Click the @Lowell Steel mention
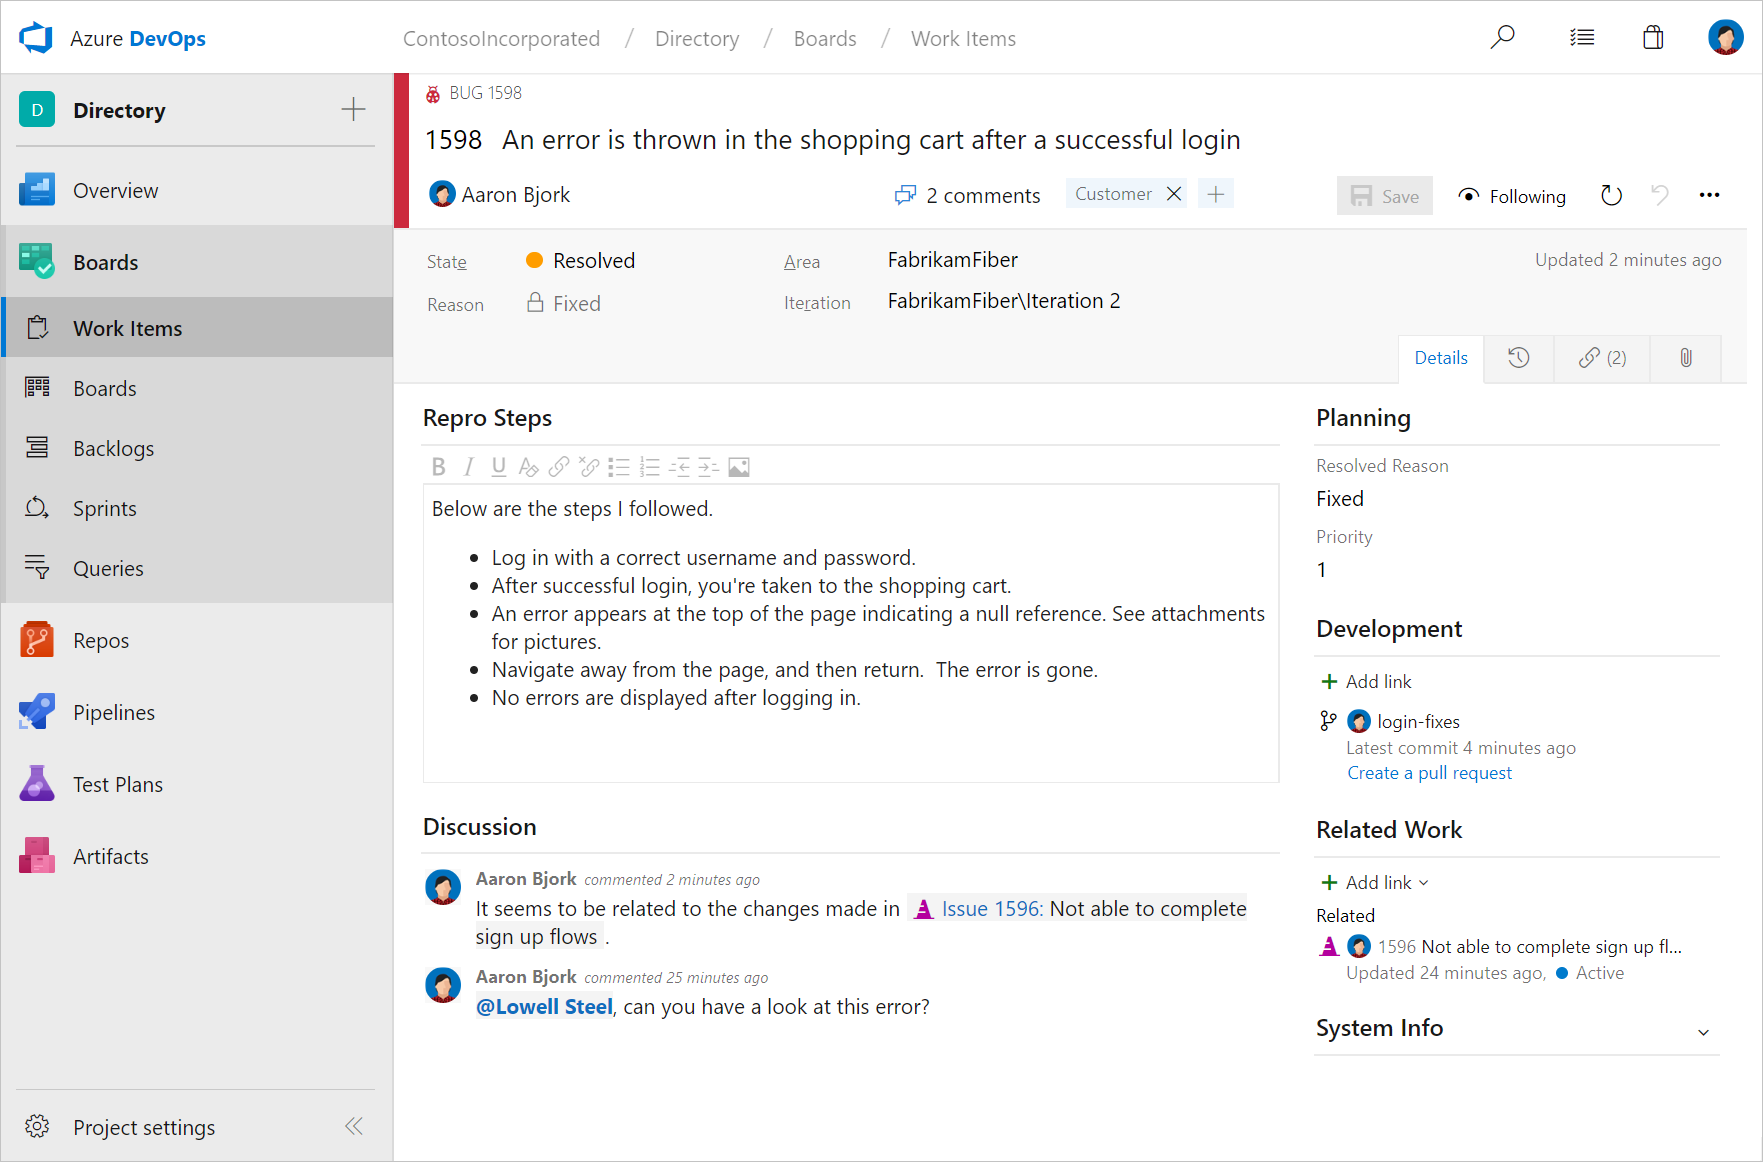Image resolution: width=1763 pixels, height=1162 pixels. click(x=544, y=1006)
